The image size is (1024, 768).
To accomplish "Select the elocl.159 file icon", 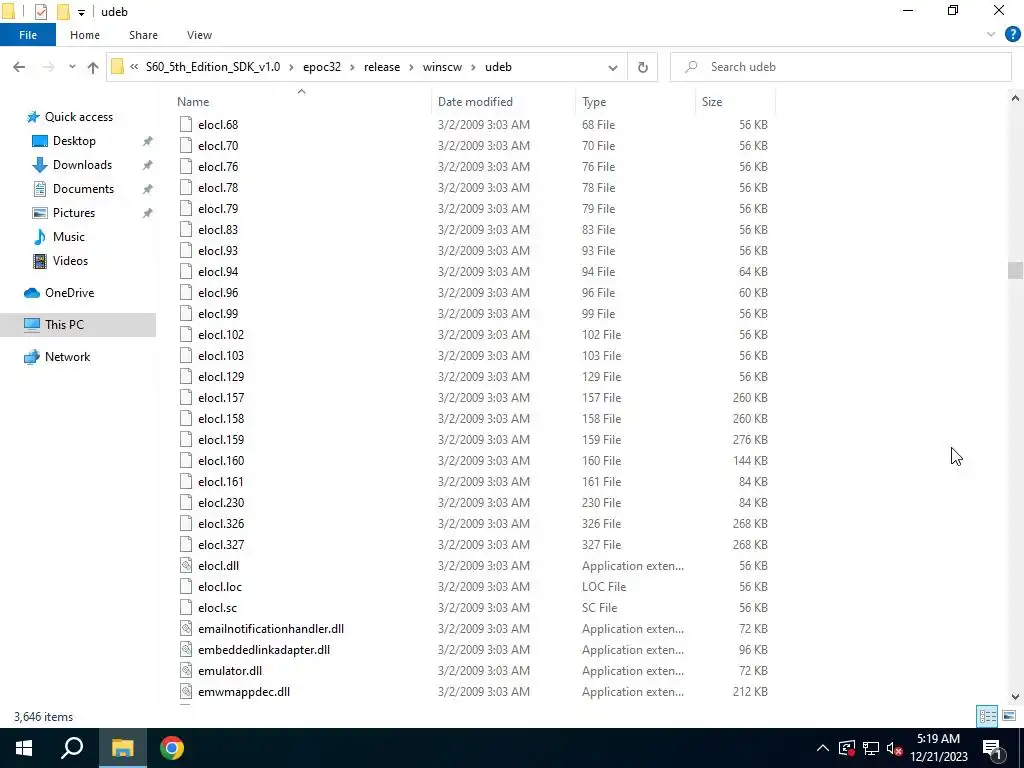I will pos(186,440).
